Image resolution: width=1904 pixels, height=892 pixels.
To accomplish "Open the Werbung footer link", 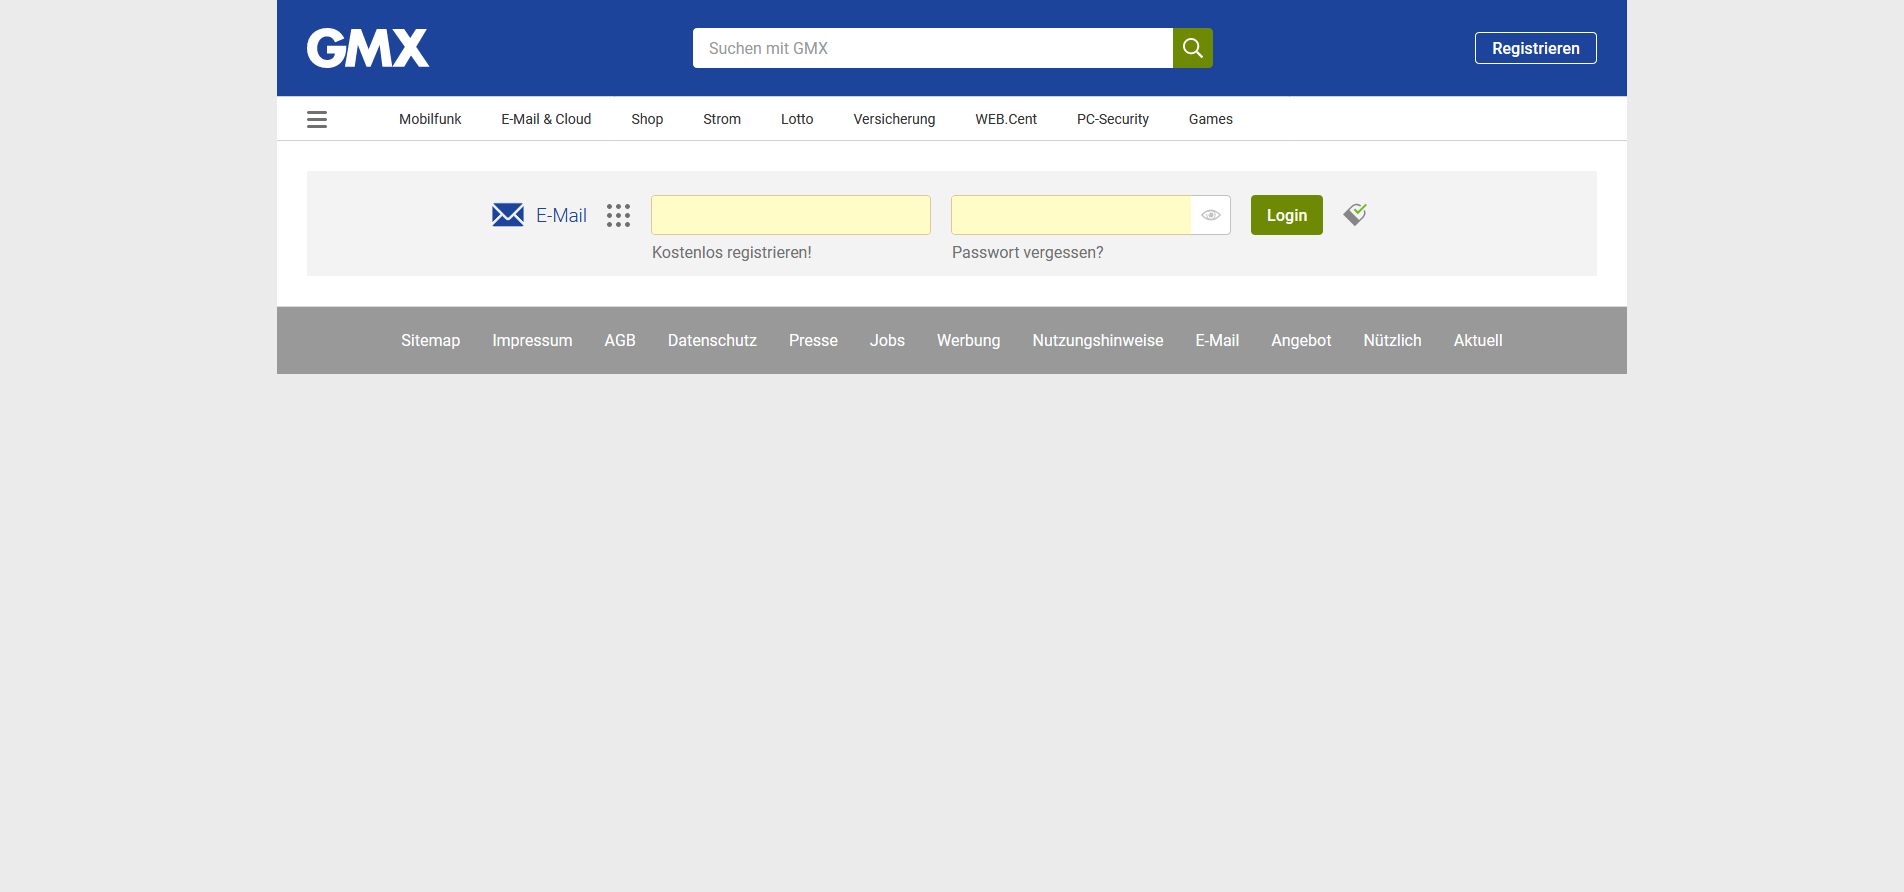I will 968,341.
